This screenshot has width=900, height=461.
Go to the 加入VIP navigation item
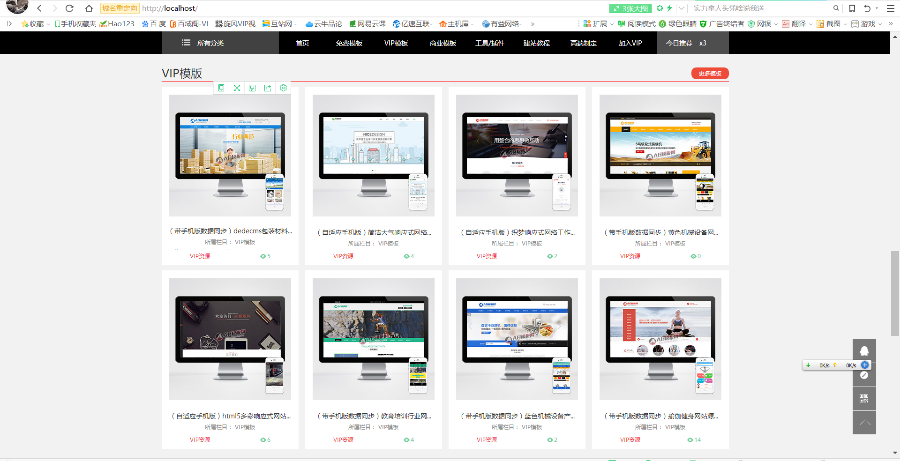[630, 43]
